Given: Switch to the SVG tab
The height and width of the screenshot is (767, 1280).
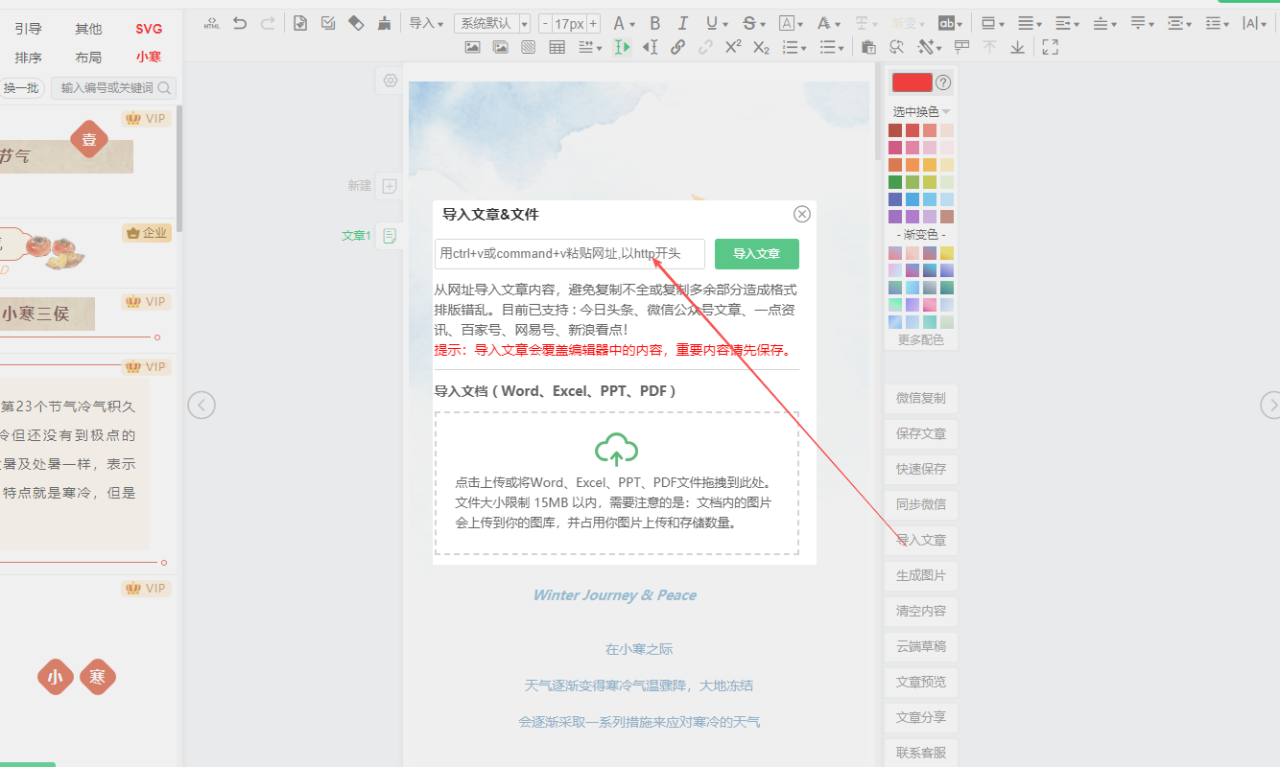Looking at the screenshot, I should [x=148, y=29].
